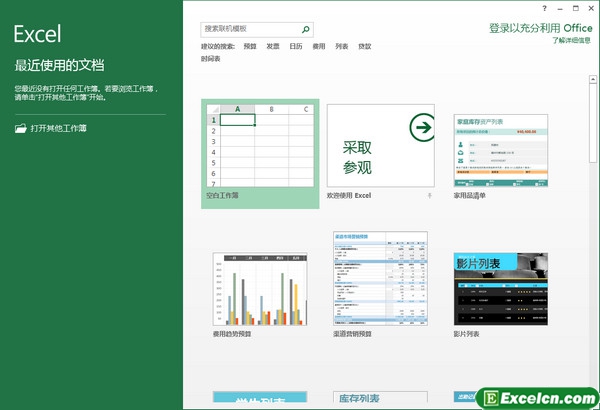
Task: Select suggested search 贷款
Action: tap(365, 46)
